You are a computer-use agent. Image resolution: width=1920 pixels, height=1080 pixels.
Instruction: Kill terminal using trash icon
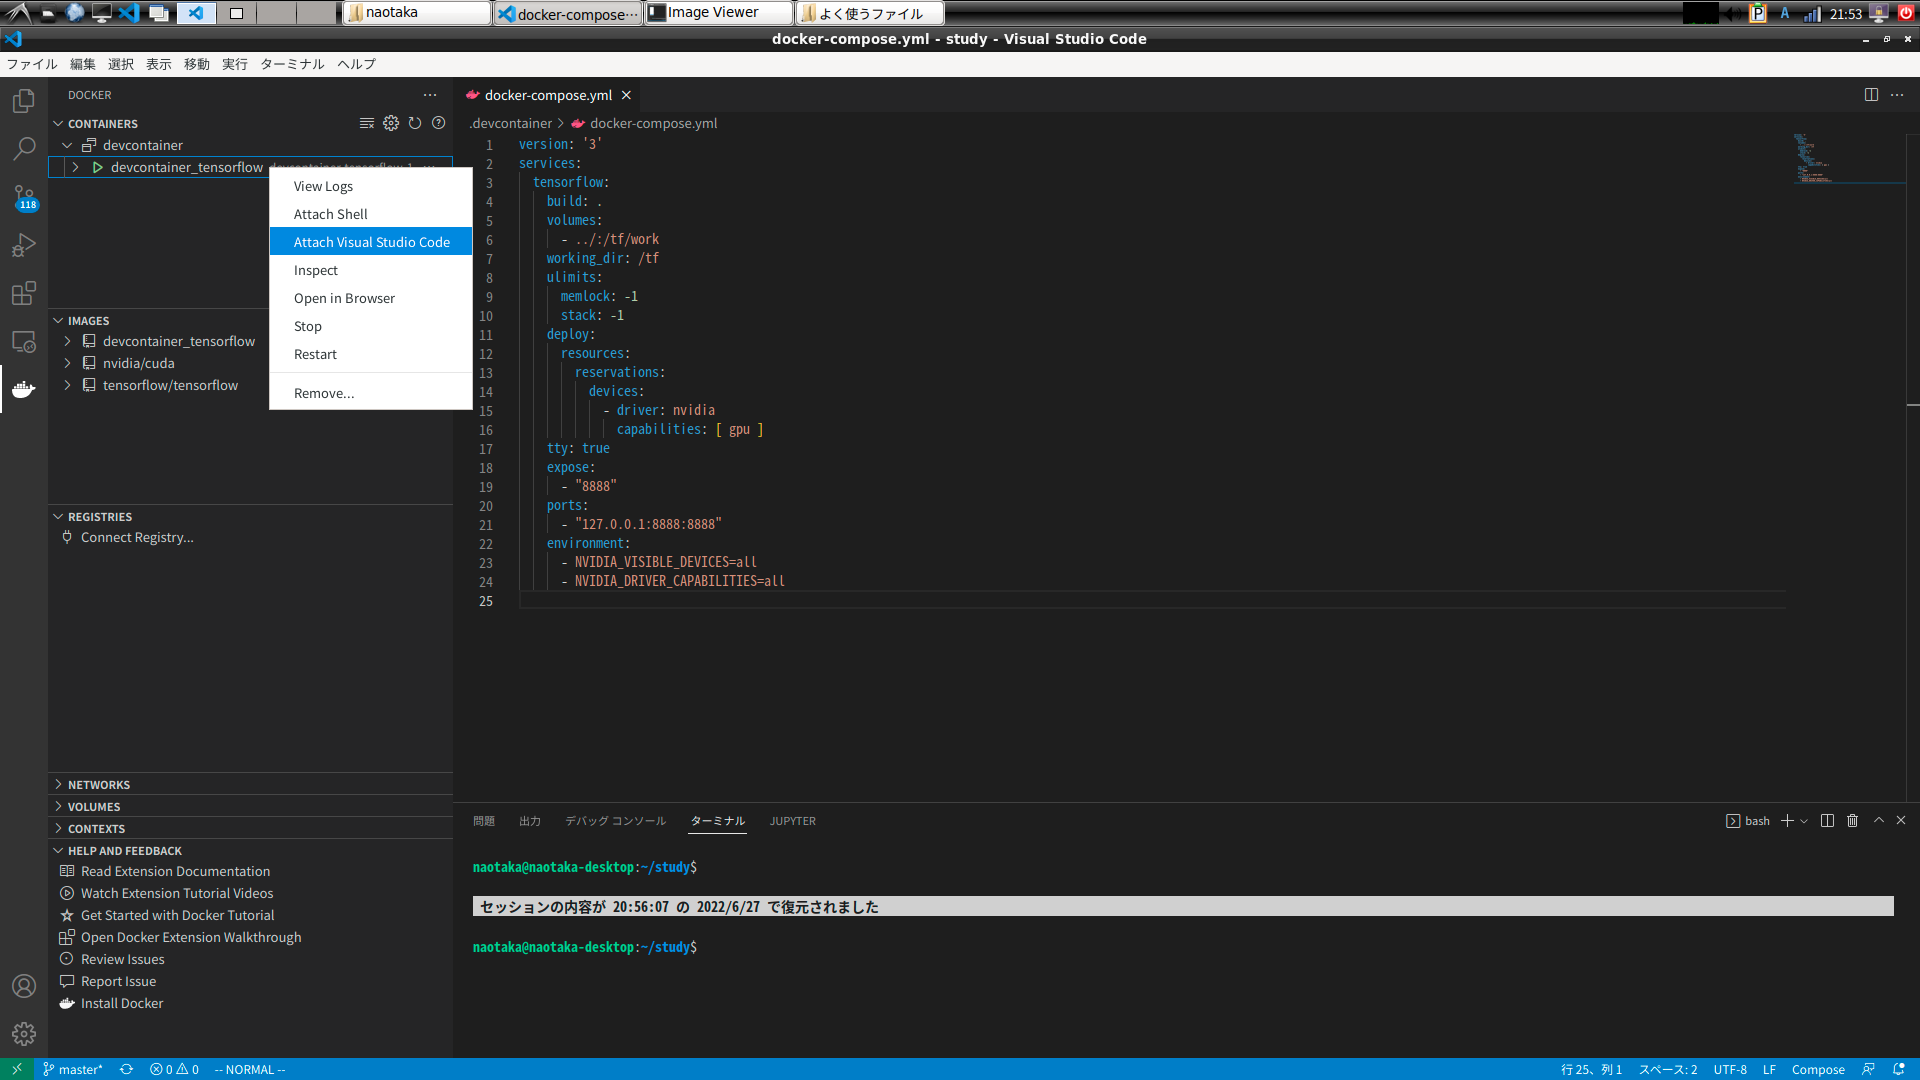point(1852,821)
